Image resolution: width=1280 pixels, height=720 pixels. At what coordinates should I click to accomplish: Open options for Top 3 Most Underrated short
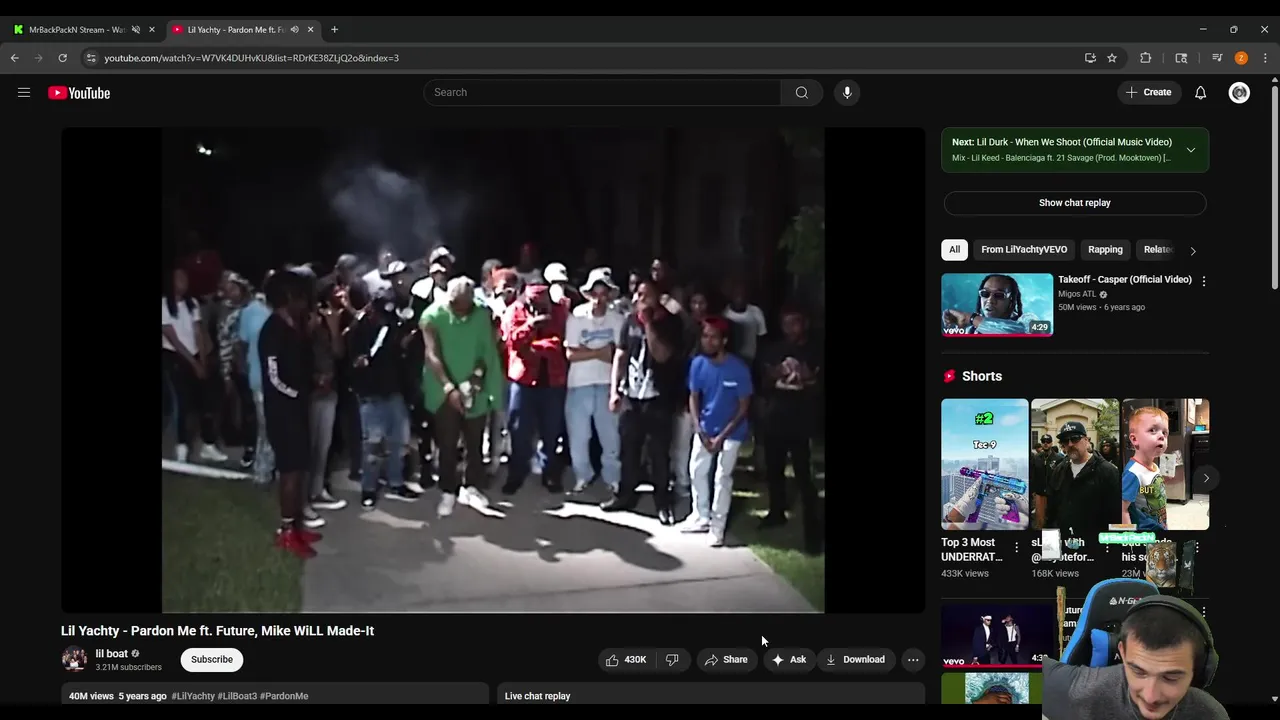(x=1017, y=547)
